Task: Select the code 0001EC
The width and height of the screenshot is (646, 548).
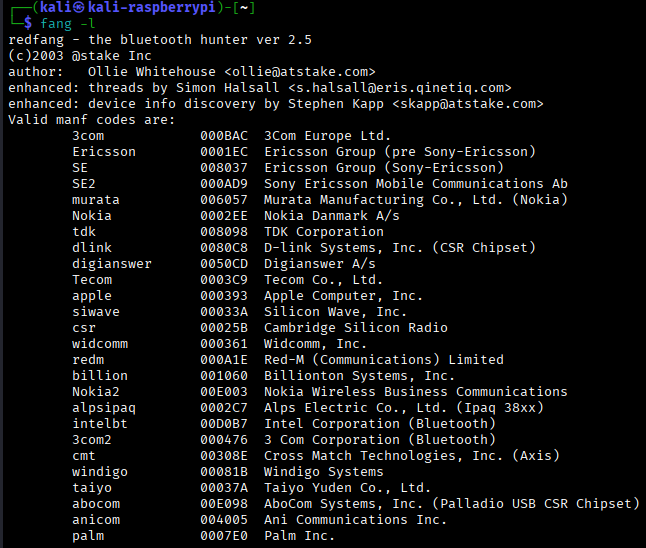Action: pos(224,152)
